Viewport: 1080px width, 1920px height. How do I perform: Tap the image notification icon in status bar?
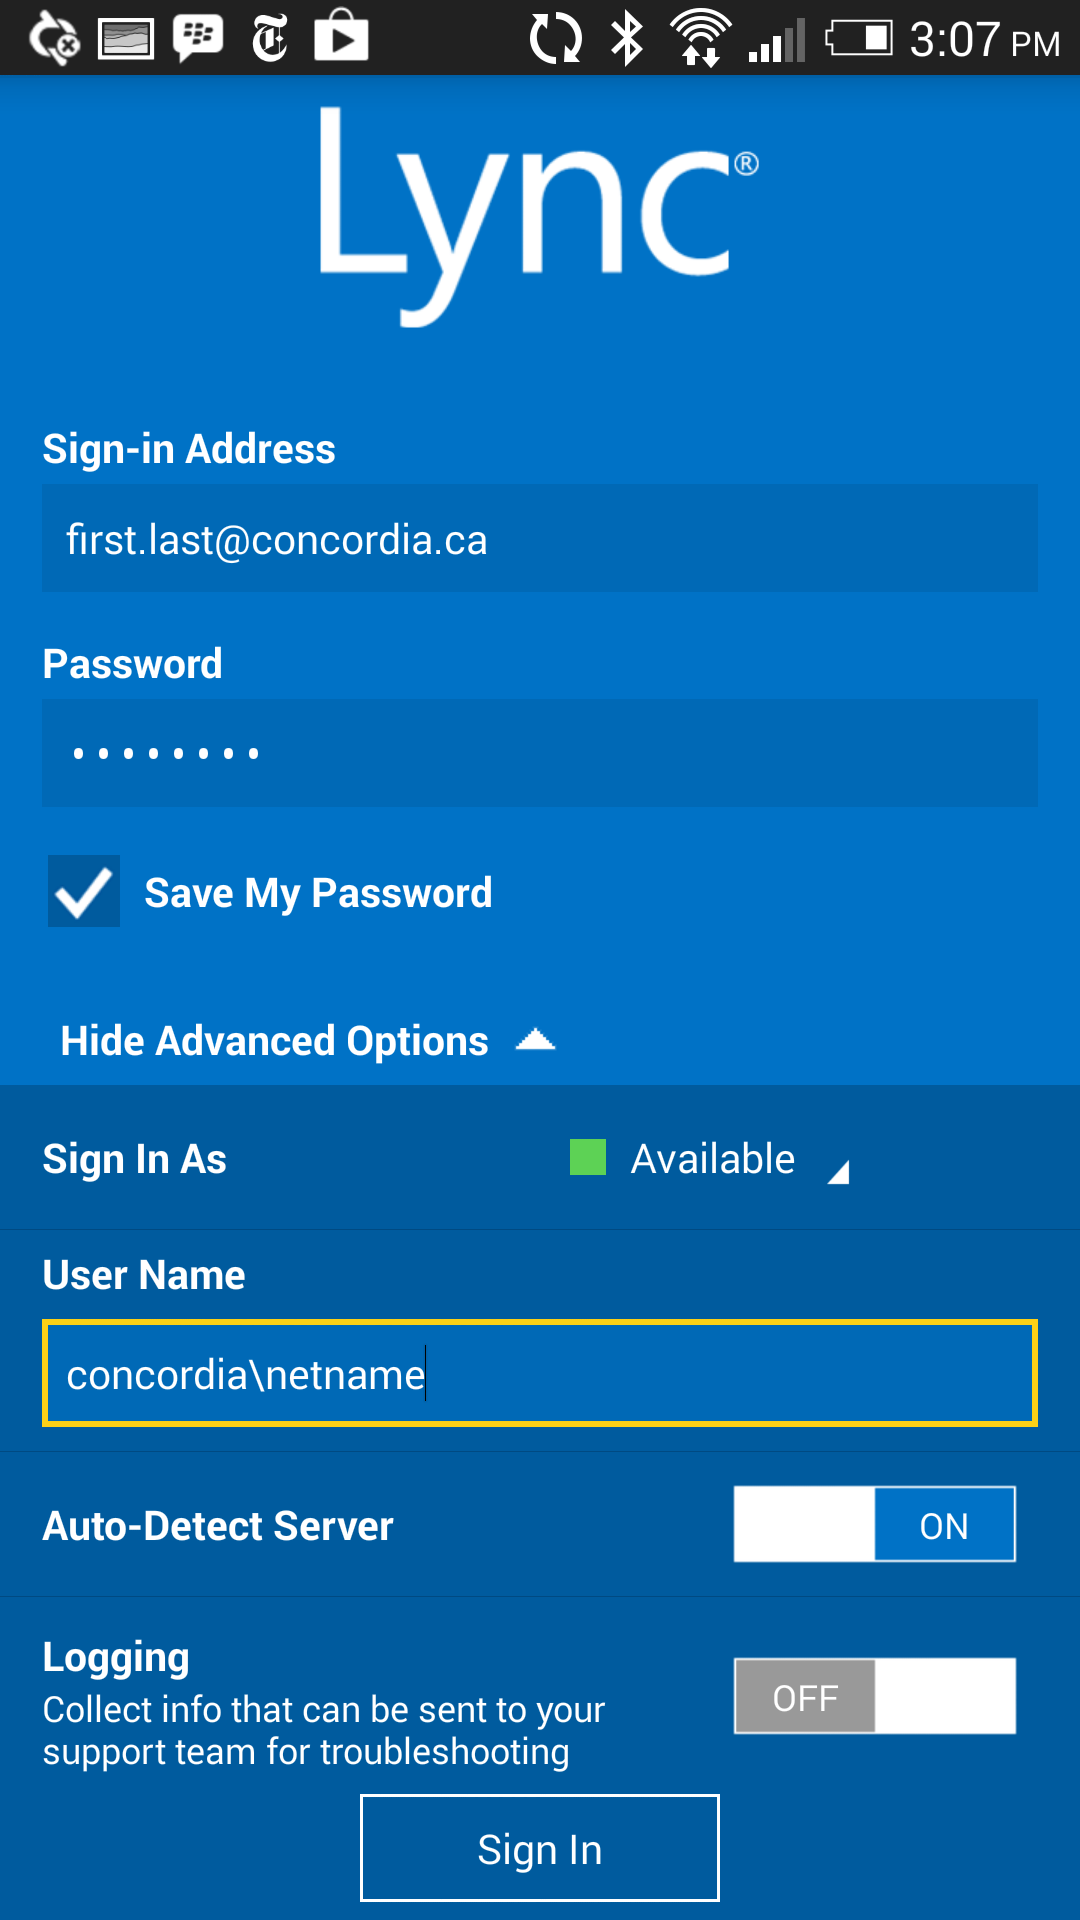[126, 39]
